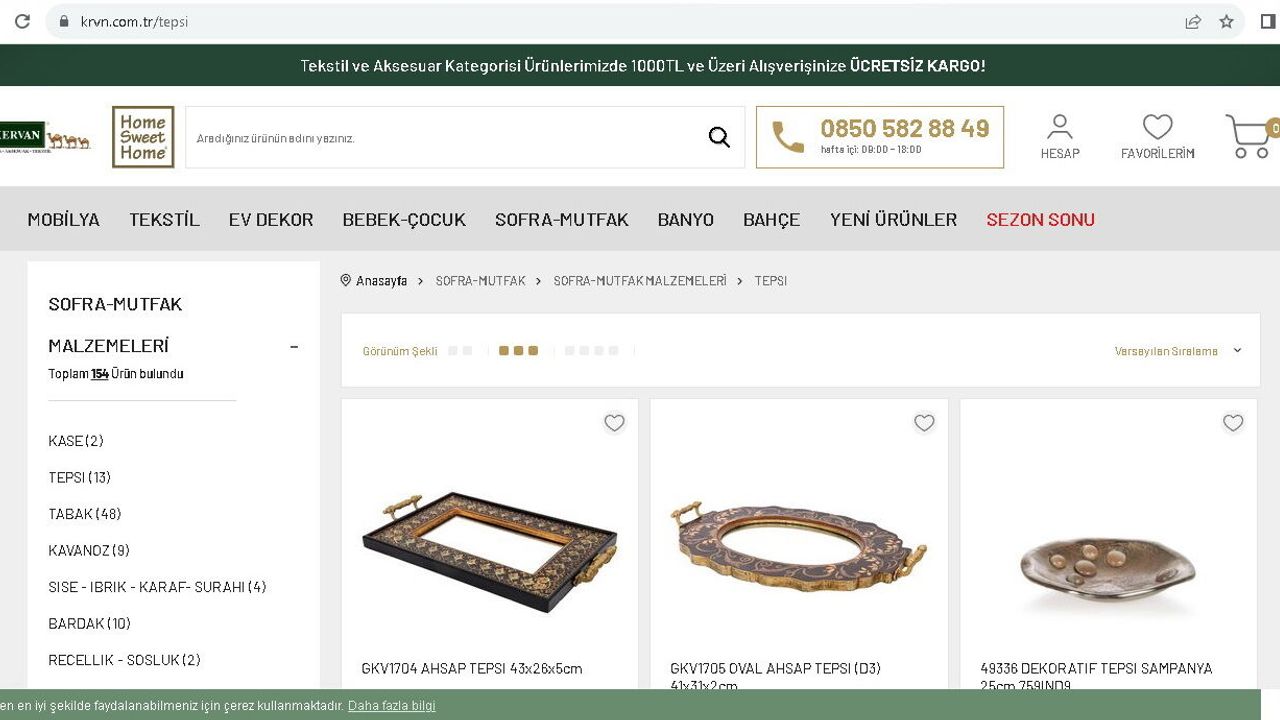Click the share page icon in address bar
This screenshot has height=720, width=1280.
tap(1193, 21)
